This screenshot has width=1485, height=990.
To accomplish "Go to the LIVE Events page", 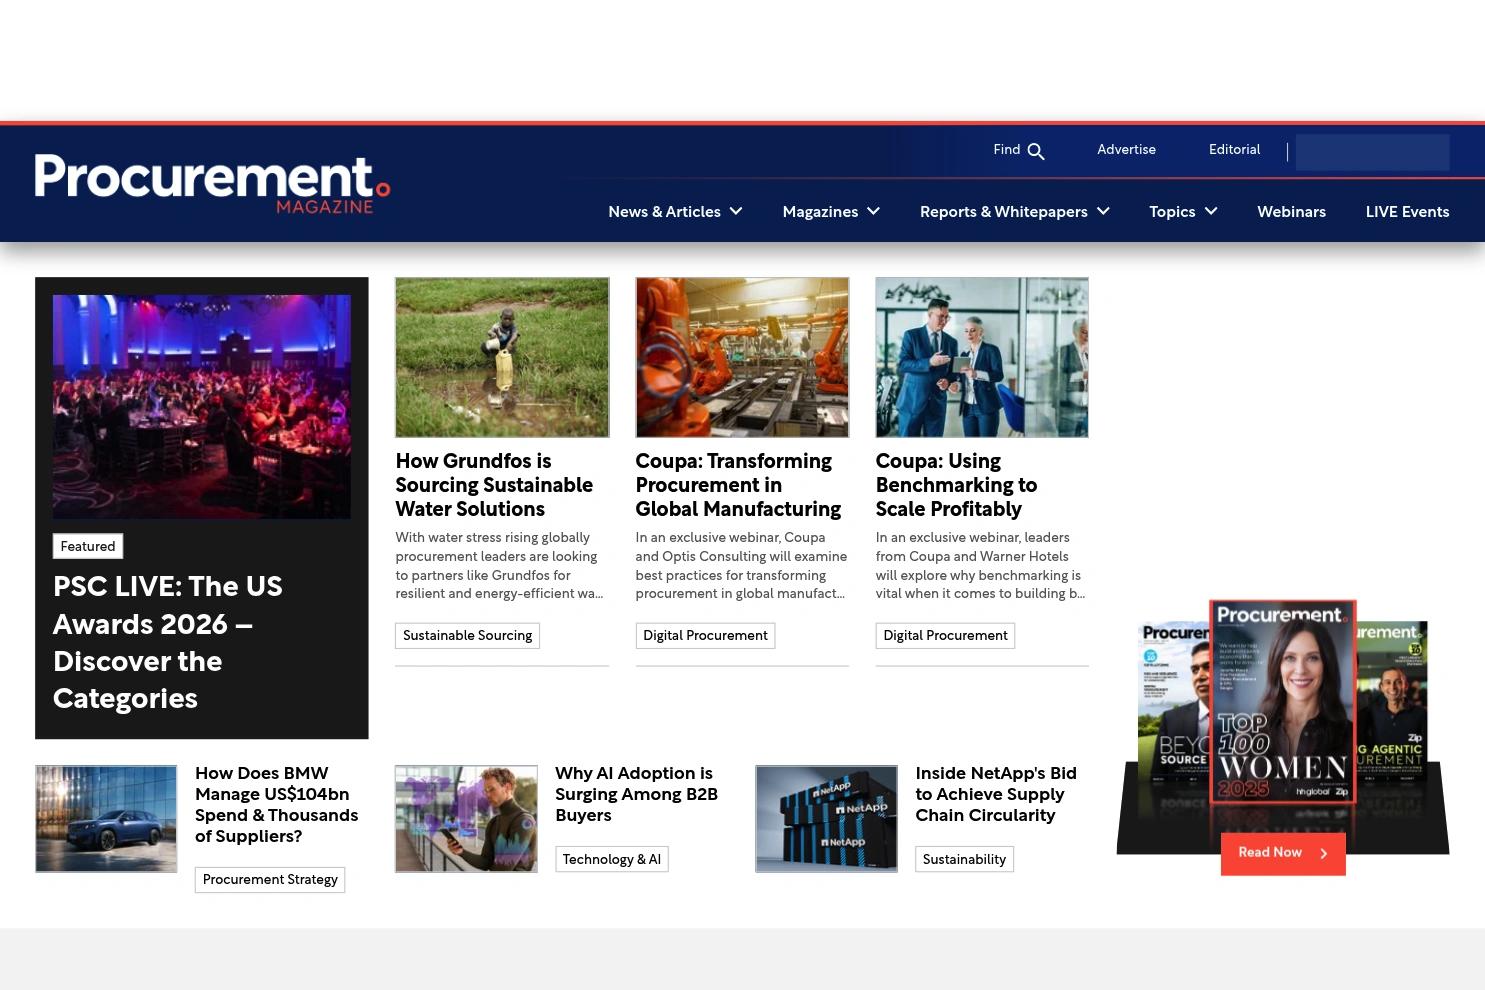I will point(1407,212).
